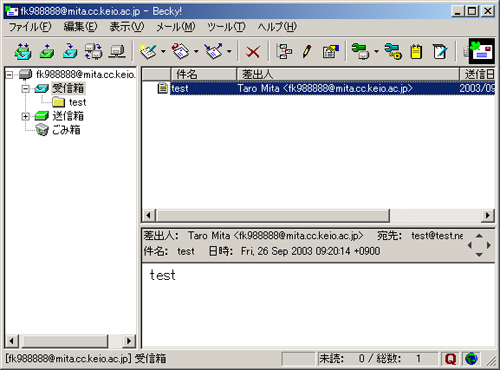Click the folder tree scrollbar left arrow
Screen dimensions: 500x370
[x=12, y=341]
